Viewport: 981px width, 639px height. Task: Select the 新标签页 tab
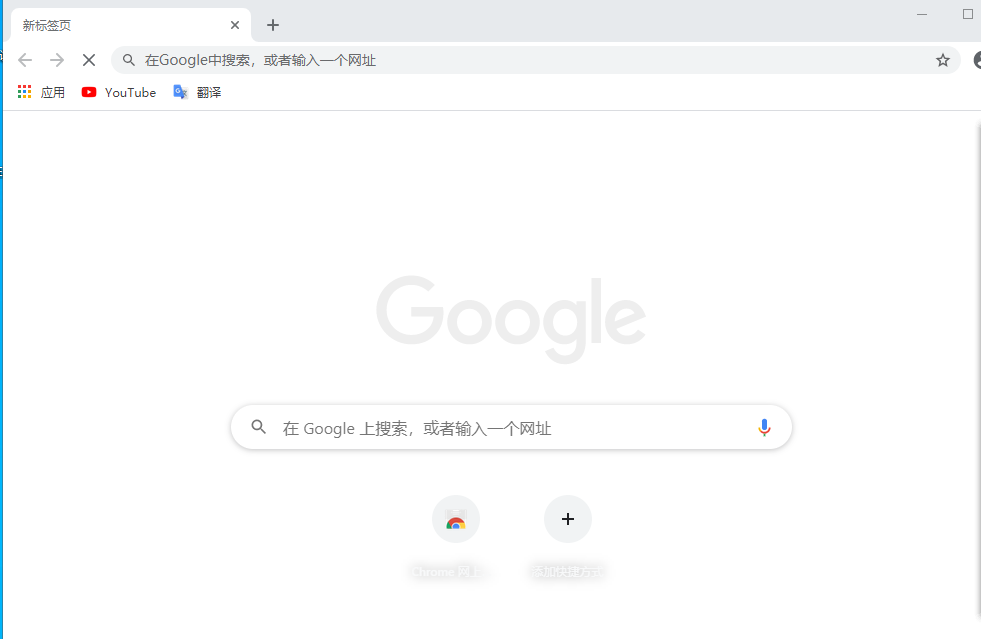tap(131, 25)
